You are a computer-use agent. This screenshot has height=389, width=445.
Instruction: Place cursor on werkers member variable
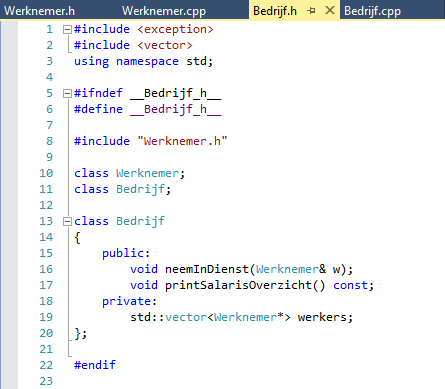tap(322, 317)
